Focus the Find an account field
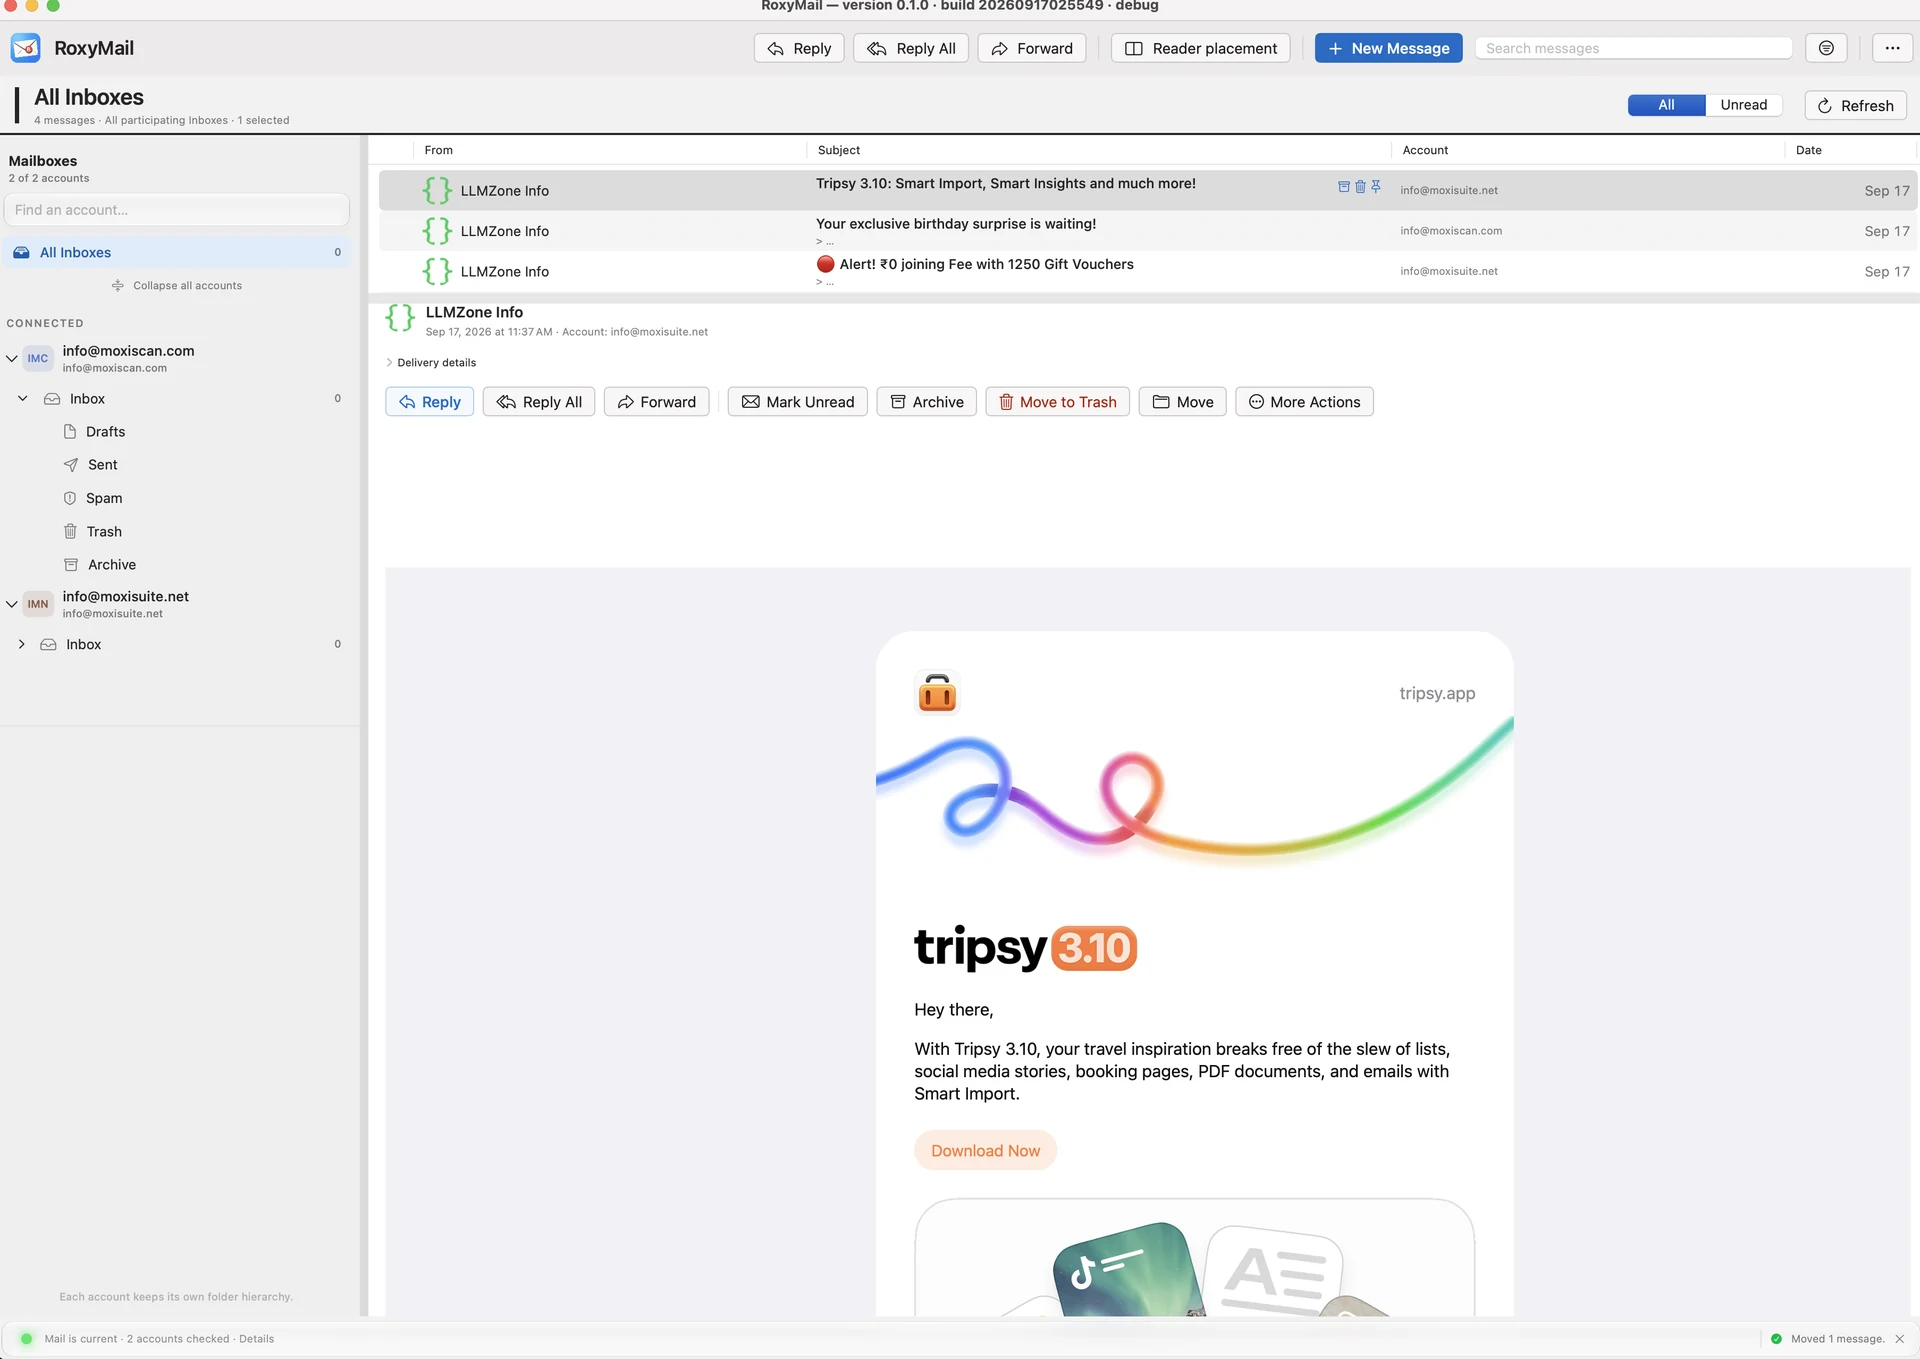Image resolution: width=1920 pixels, height=1359 pixels. [176, 210]
